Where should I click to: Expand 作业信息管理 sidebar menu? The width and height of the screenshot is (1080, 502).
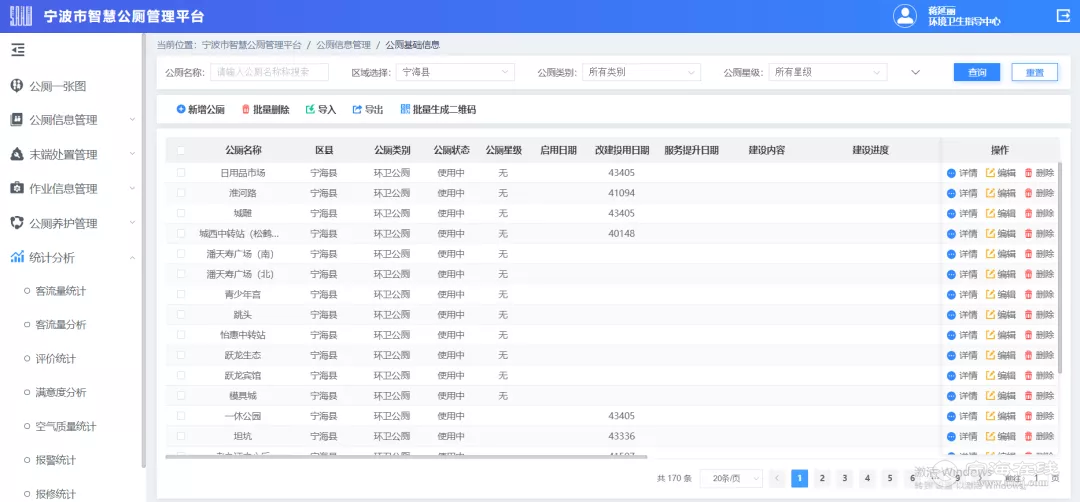[x=73, y=189]
